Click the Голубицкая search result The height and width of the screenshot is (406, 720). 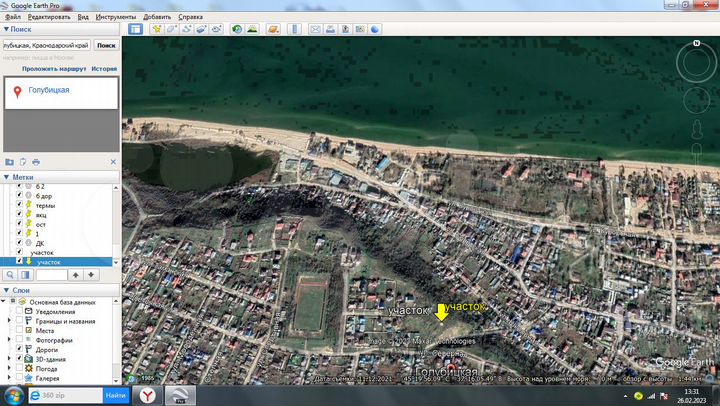pos(48,90)
